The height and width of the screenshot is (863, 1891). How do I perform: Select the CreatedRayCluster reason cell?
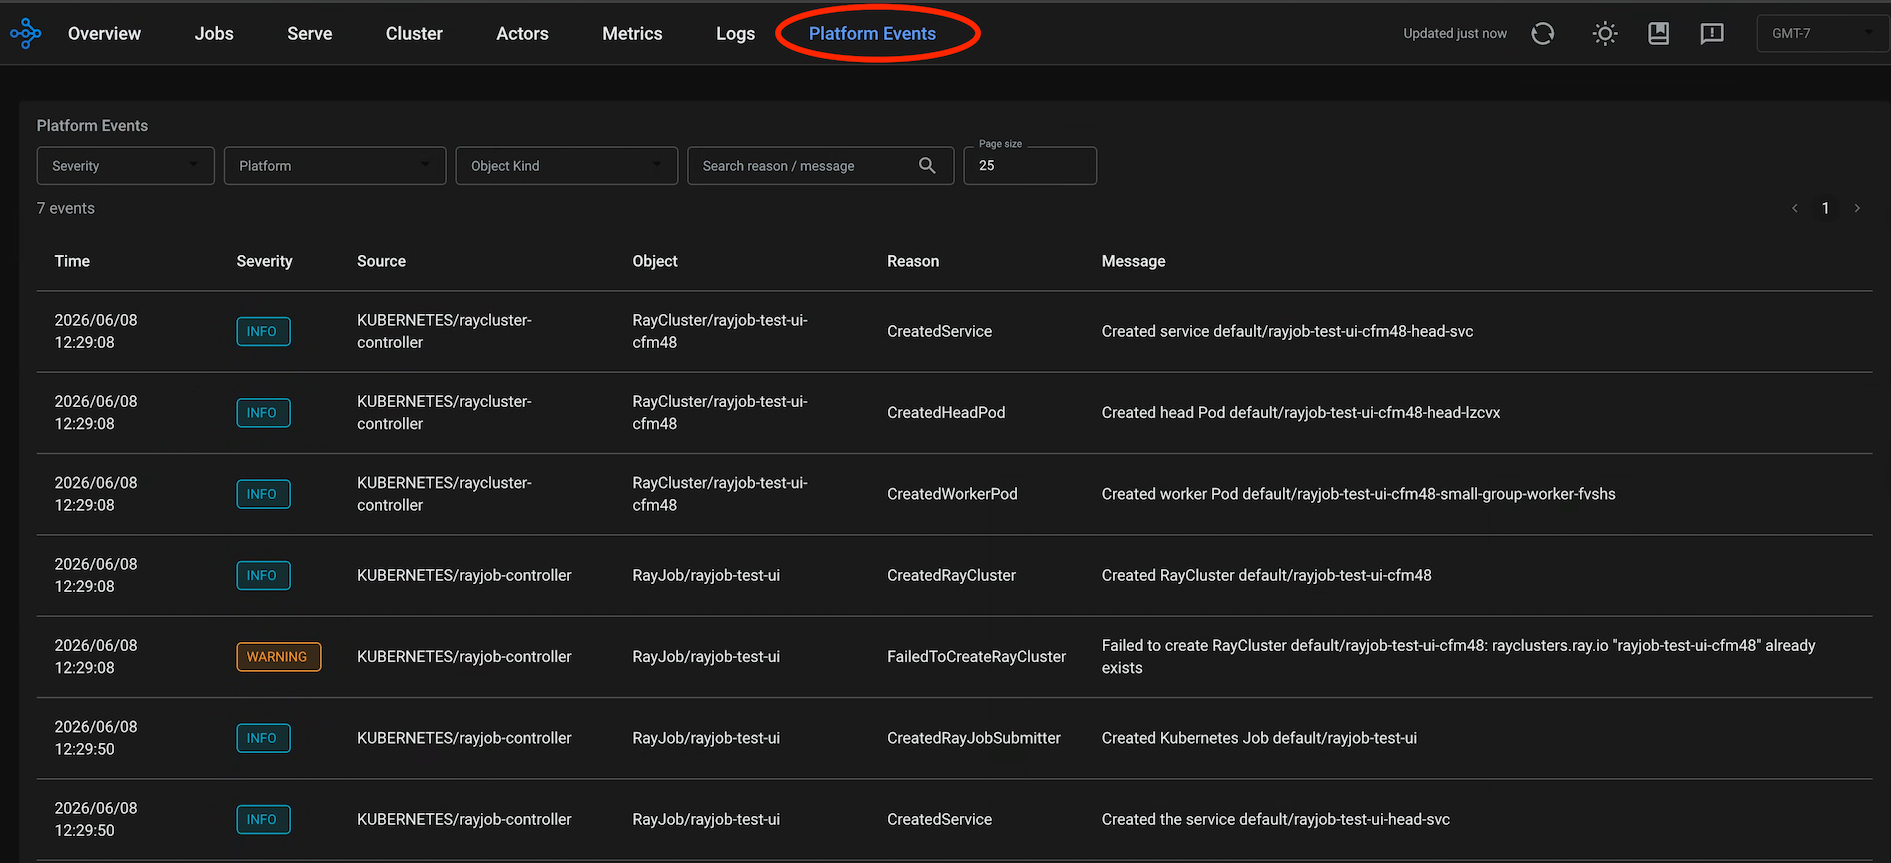click(x=951, y=576)
